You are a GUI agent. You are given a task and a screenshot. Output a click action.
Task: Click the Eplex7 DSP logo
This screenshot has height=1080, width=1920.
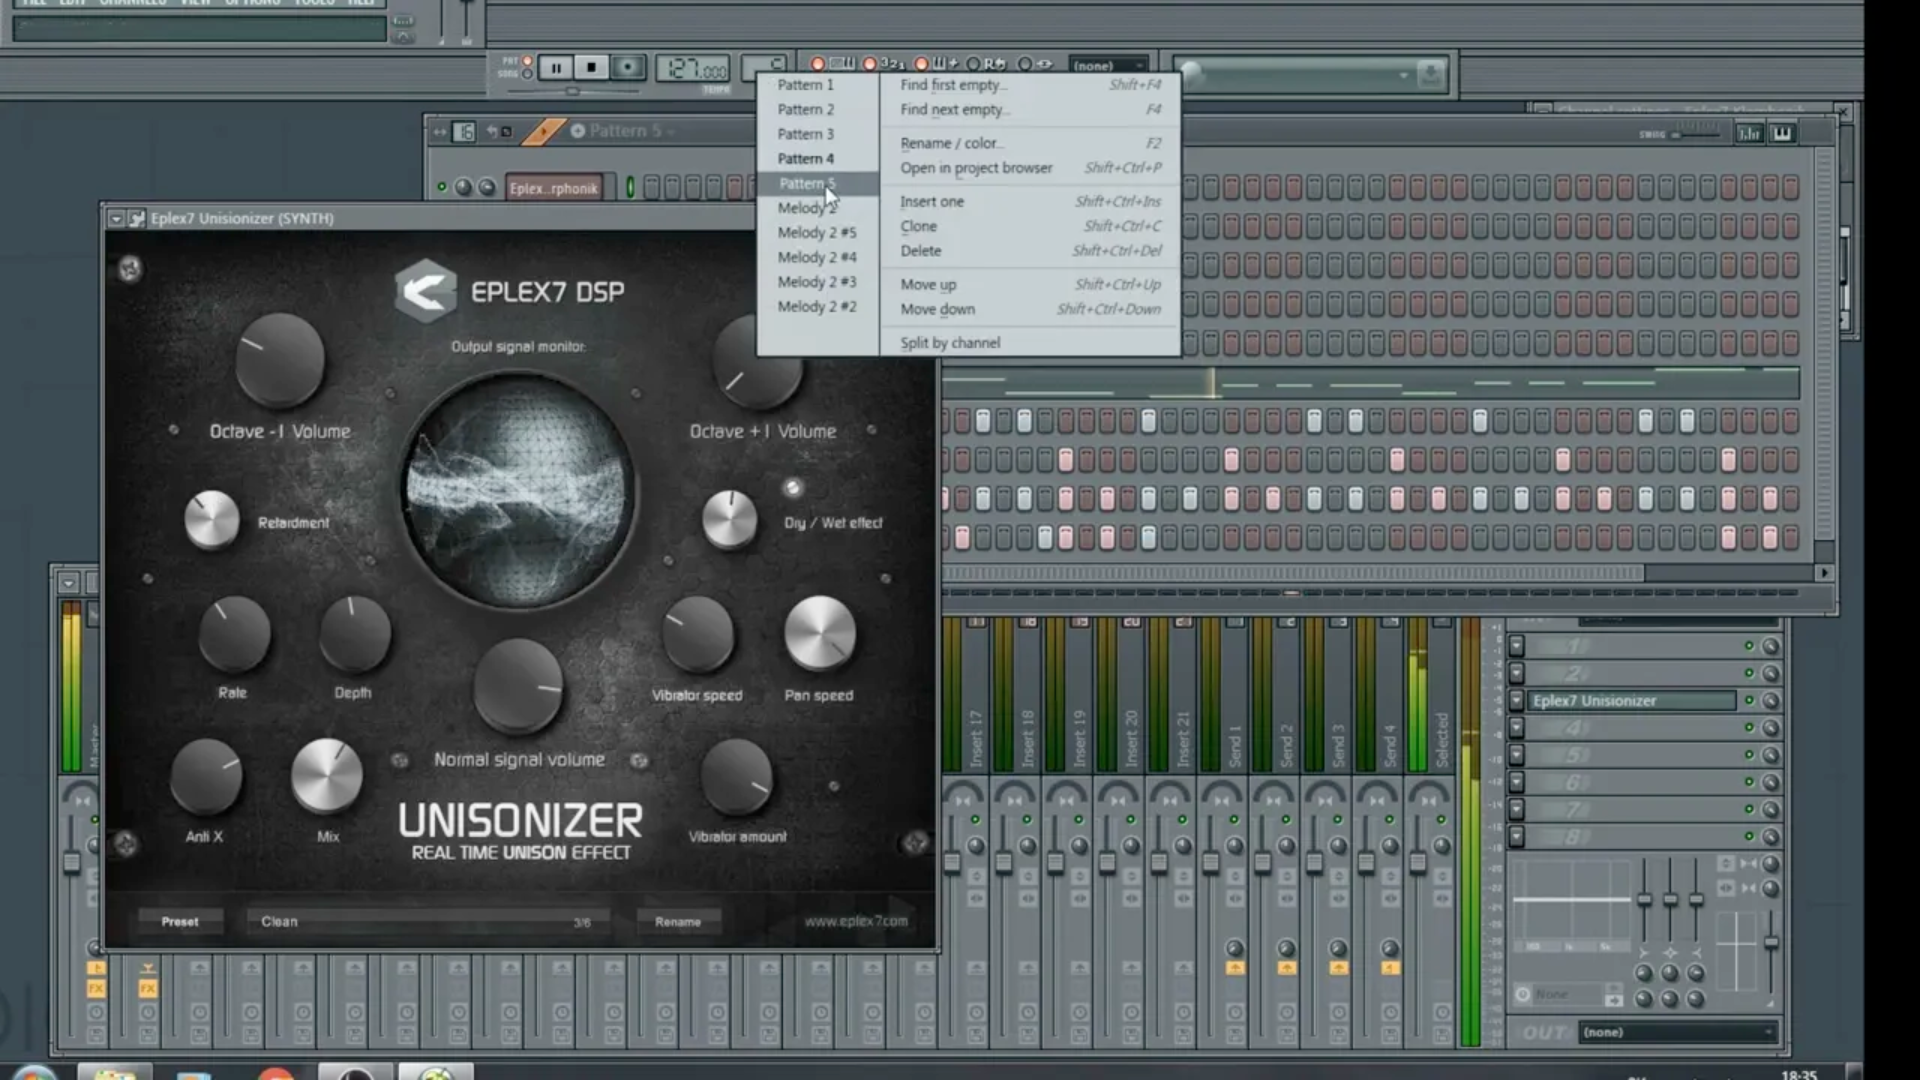[x=425, y=291]
